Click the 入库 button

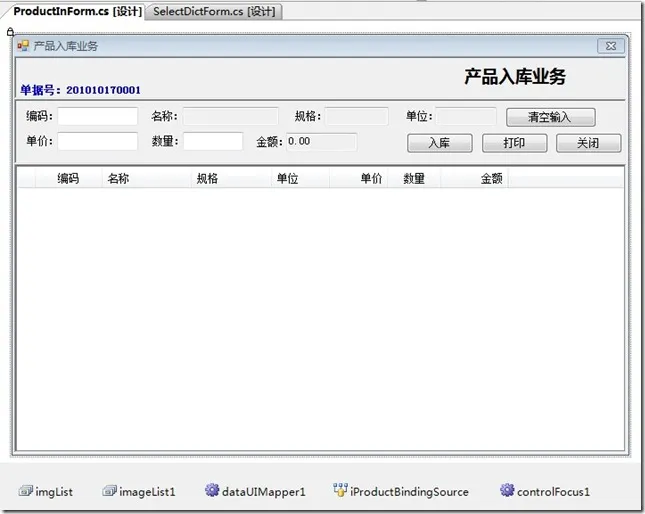(439, 143)
